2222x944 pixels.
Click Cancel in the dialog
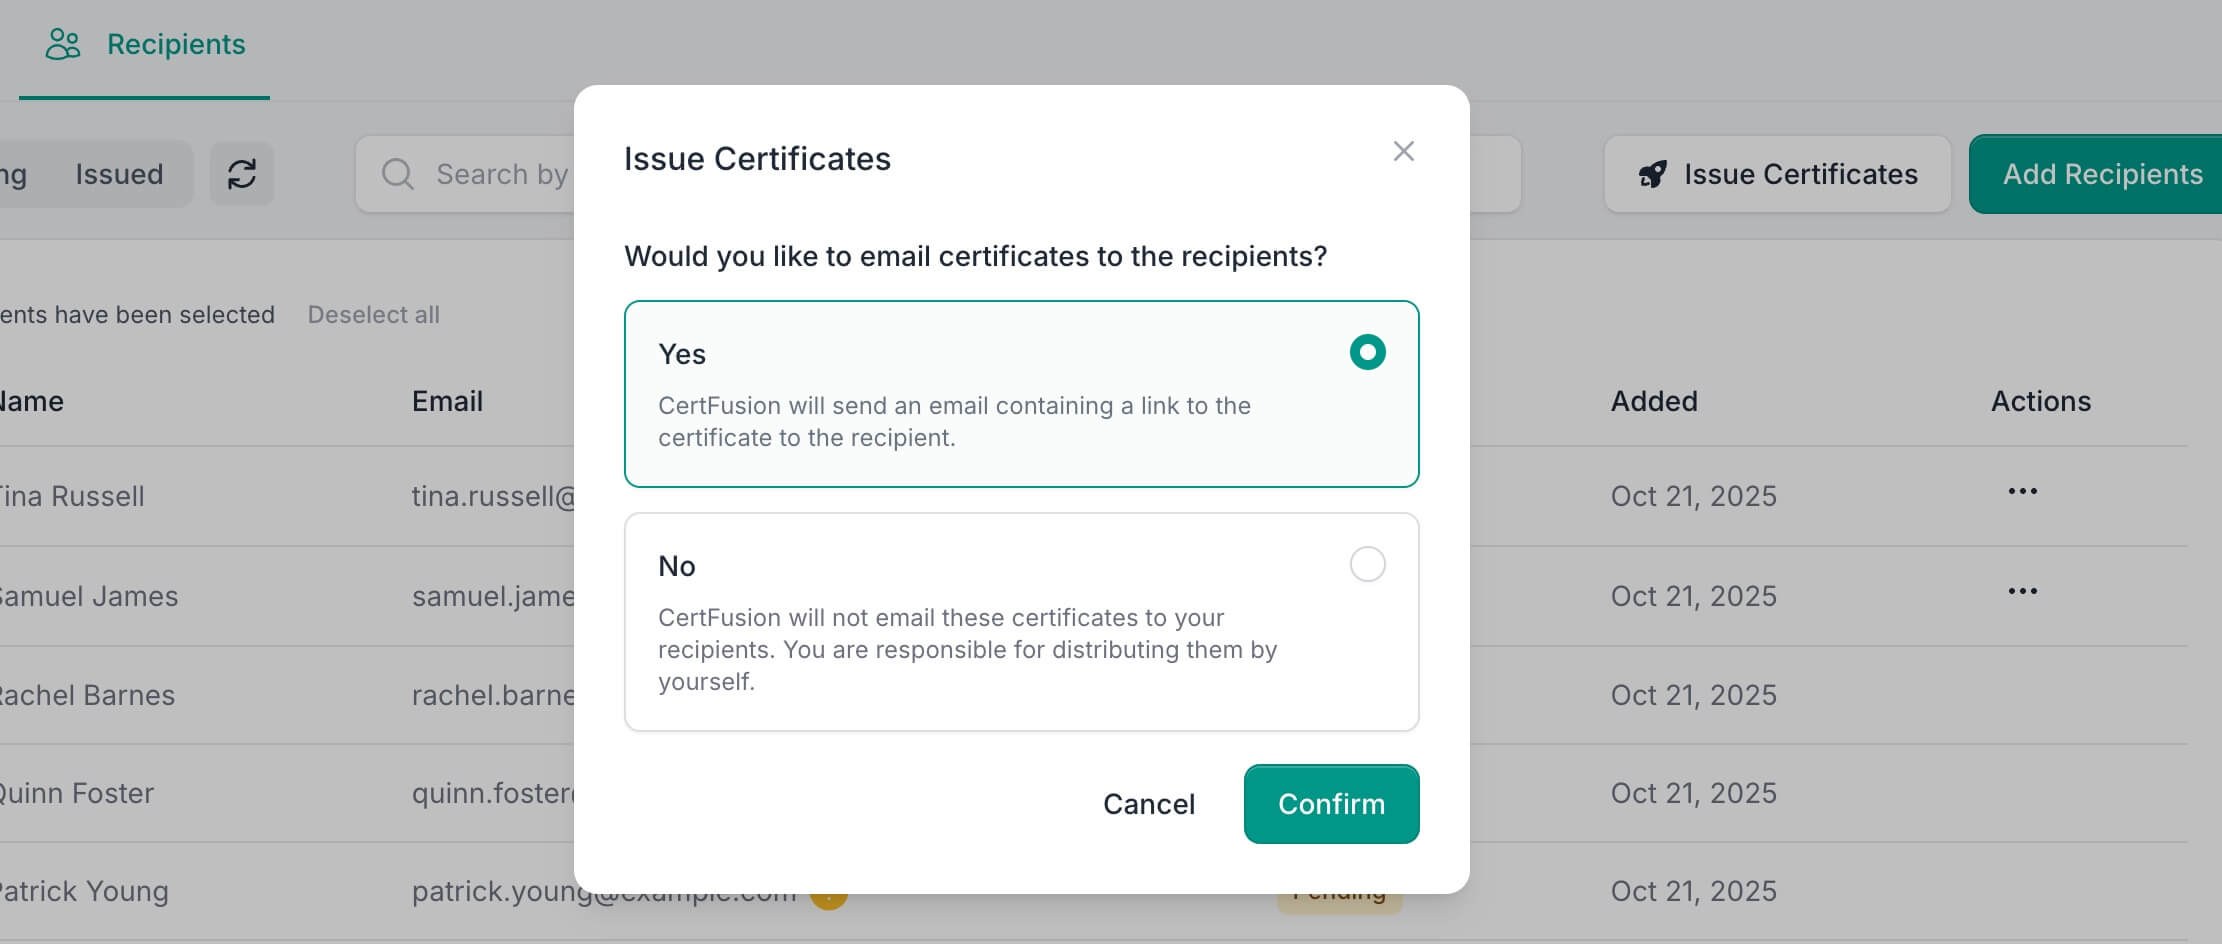1148,804
